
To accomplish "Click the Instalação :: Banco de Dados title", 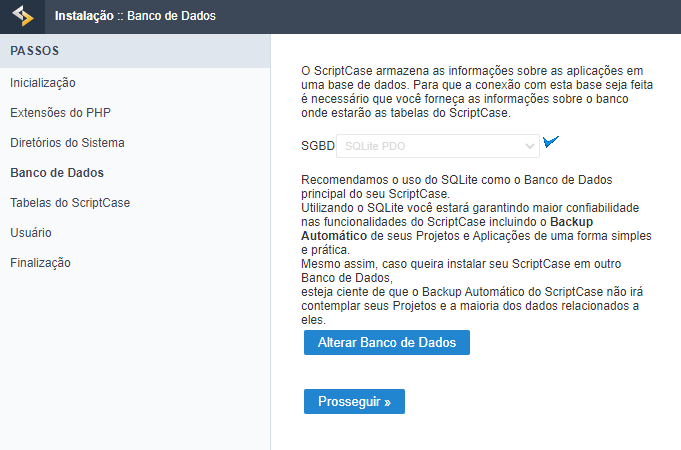I will [x=135, y=16].
